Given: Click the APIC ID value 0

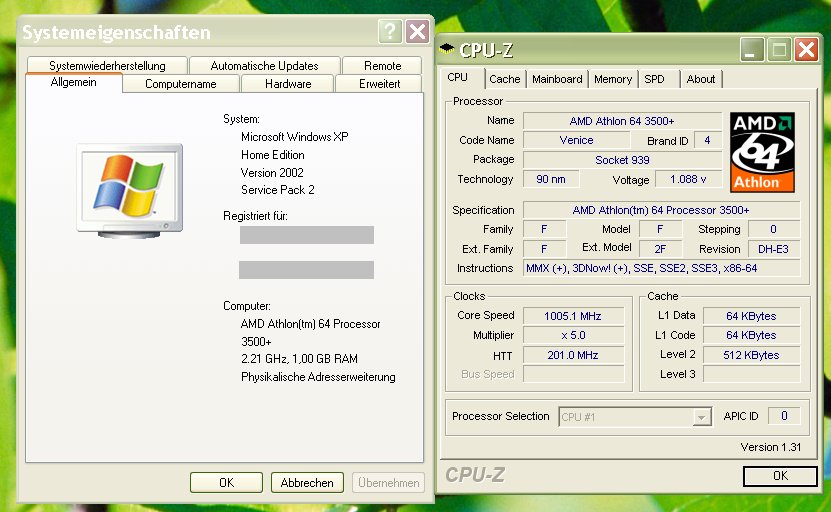Looking at the screenshot, I should click(784, 416).
